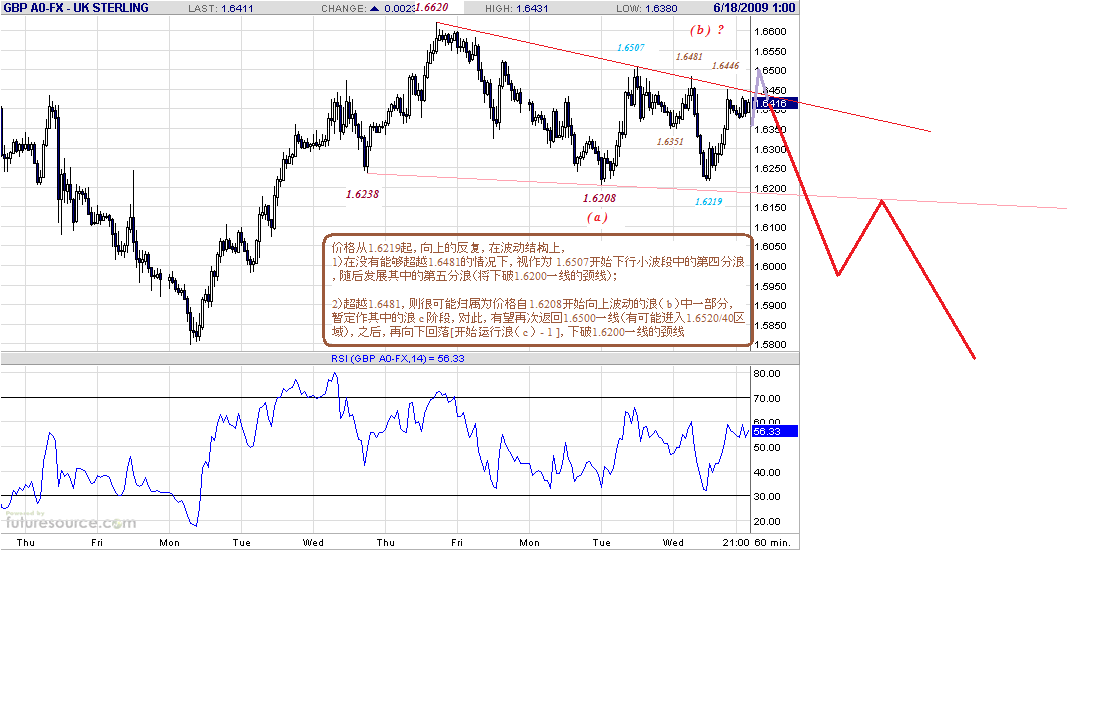Click the 1.6550 price axis label
This screenshot has width=1103, height=710.
pos(770,51)
